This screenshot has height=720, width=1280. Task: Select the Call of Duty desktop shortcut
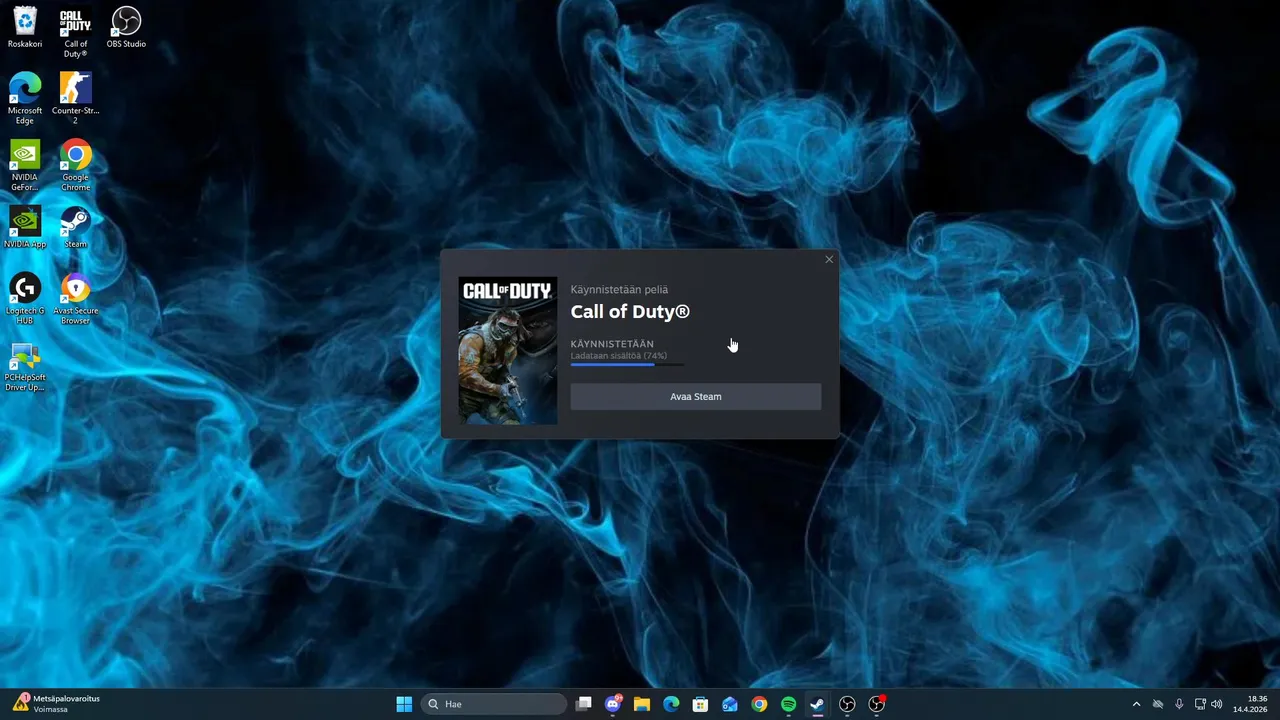tap(76, 33)
